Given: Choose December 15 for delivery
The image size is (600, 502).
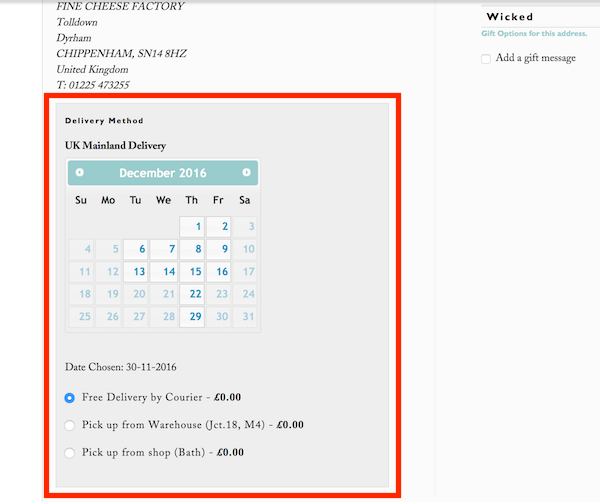Looking at the screenshot, I should click(x=192, y=272).
